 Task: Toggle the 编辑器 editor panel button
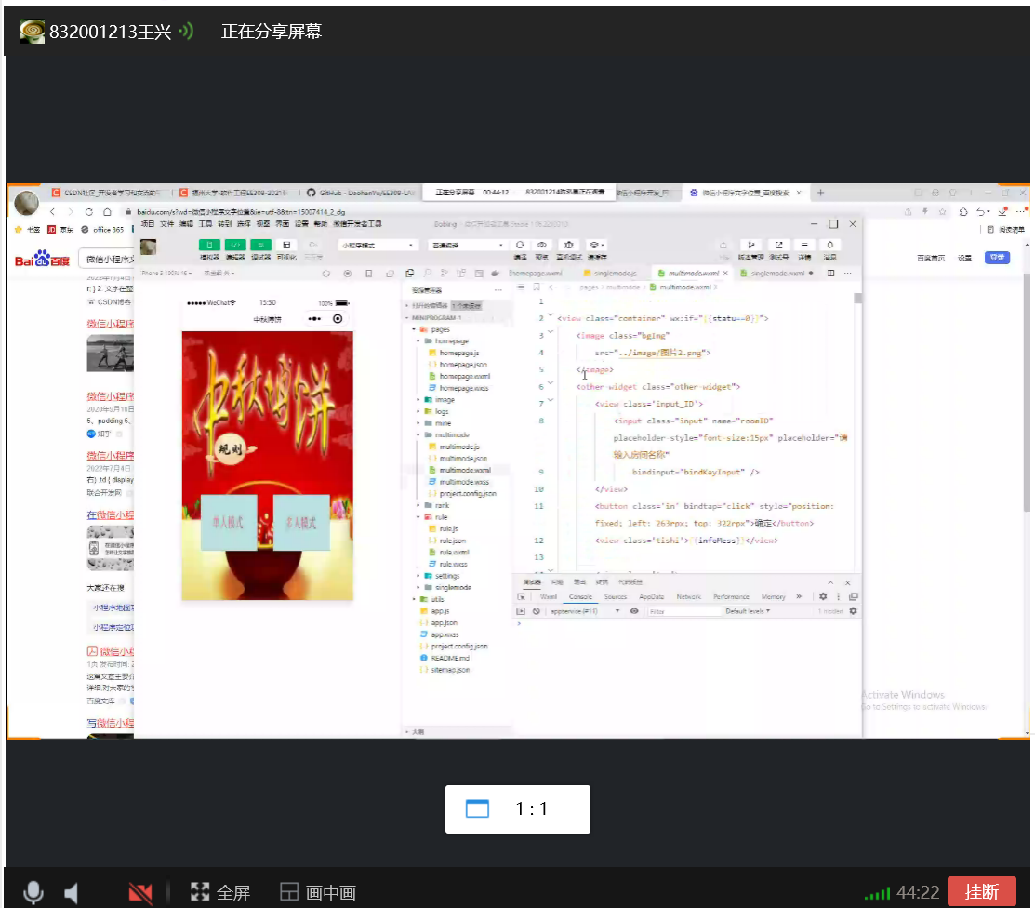(235, 245)
